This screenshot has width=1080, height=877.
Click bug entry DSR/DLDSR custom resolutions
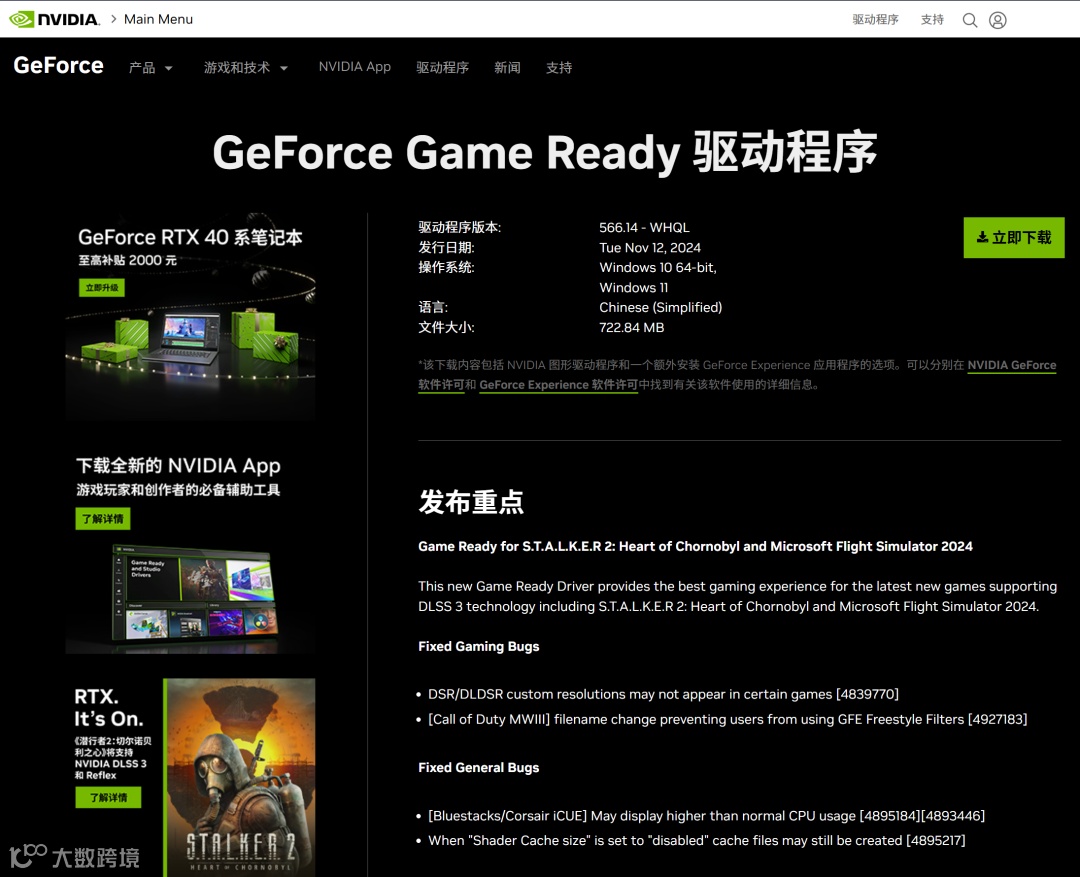tap(663, 694)
